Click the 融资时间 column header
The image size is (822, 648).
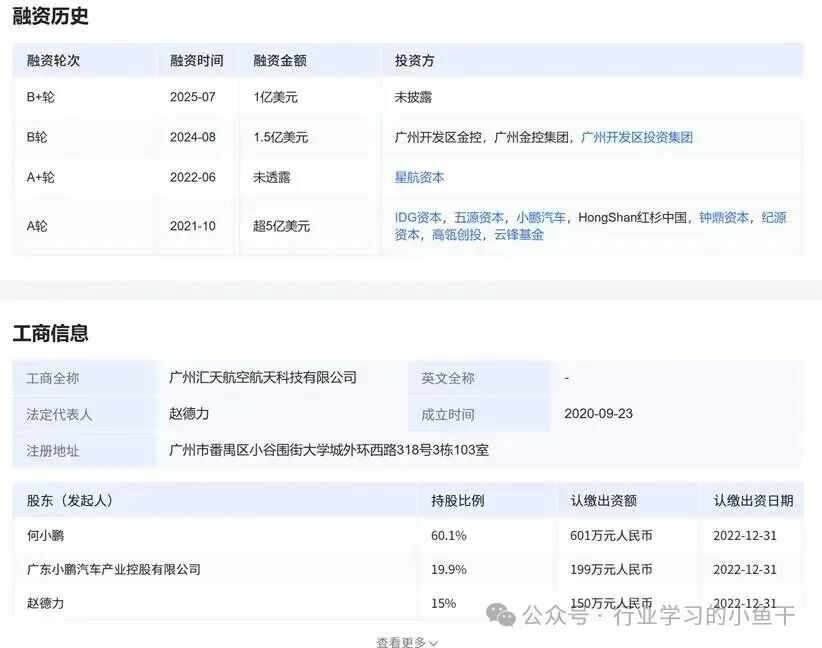[x=197, y=60]
